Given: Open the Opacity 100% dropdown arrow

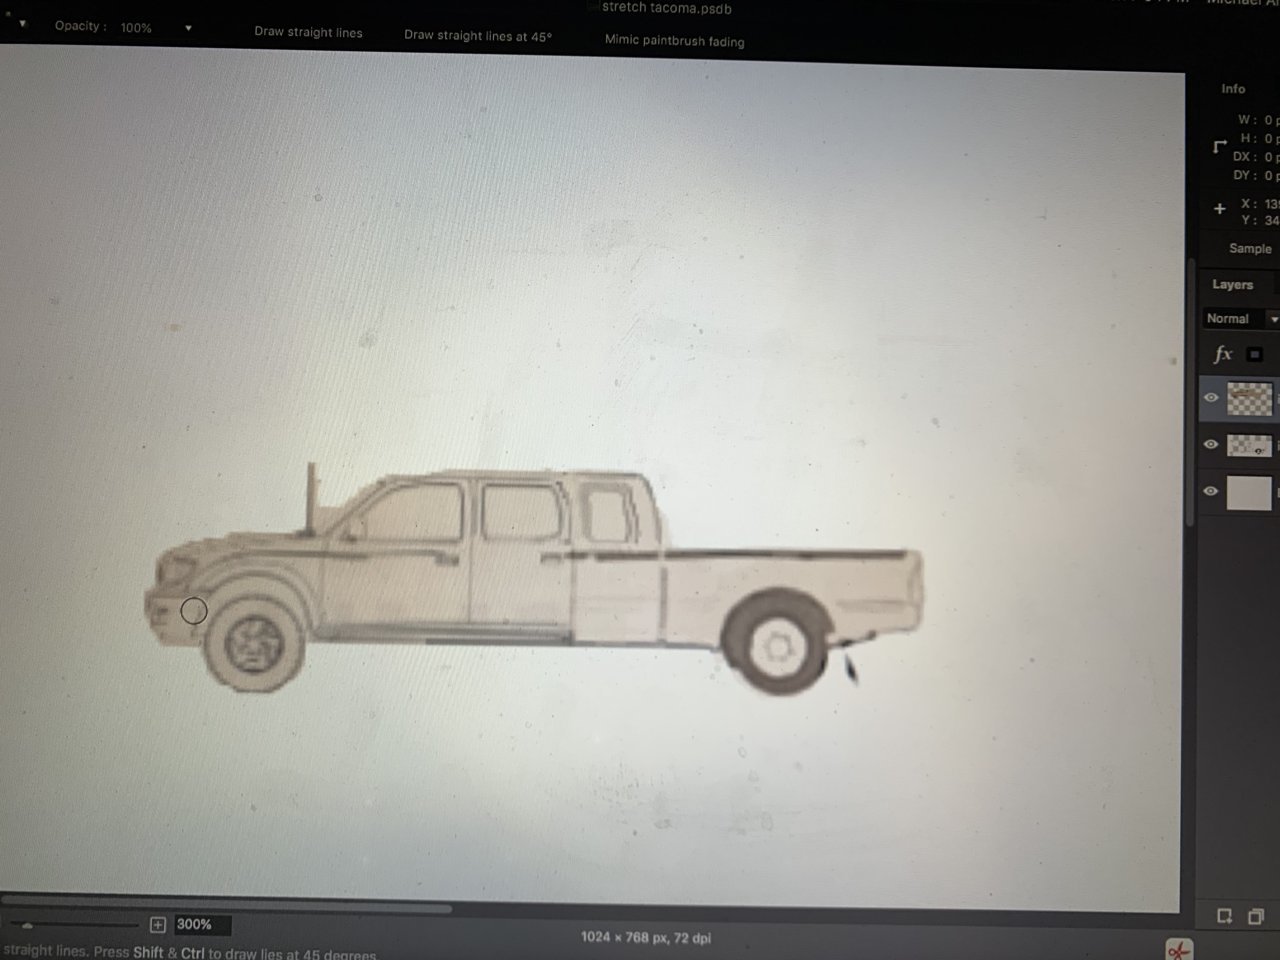Looking at the screenshot, I should 188,28.
